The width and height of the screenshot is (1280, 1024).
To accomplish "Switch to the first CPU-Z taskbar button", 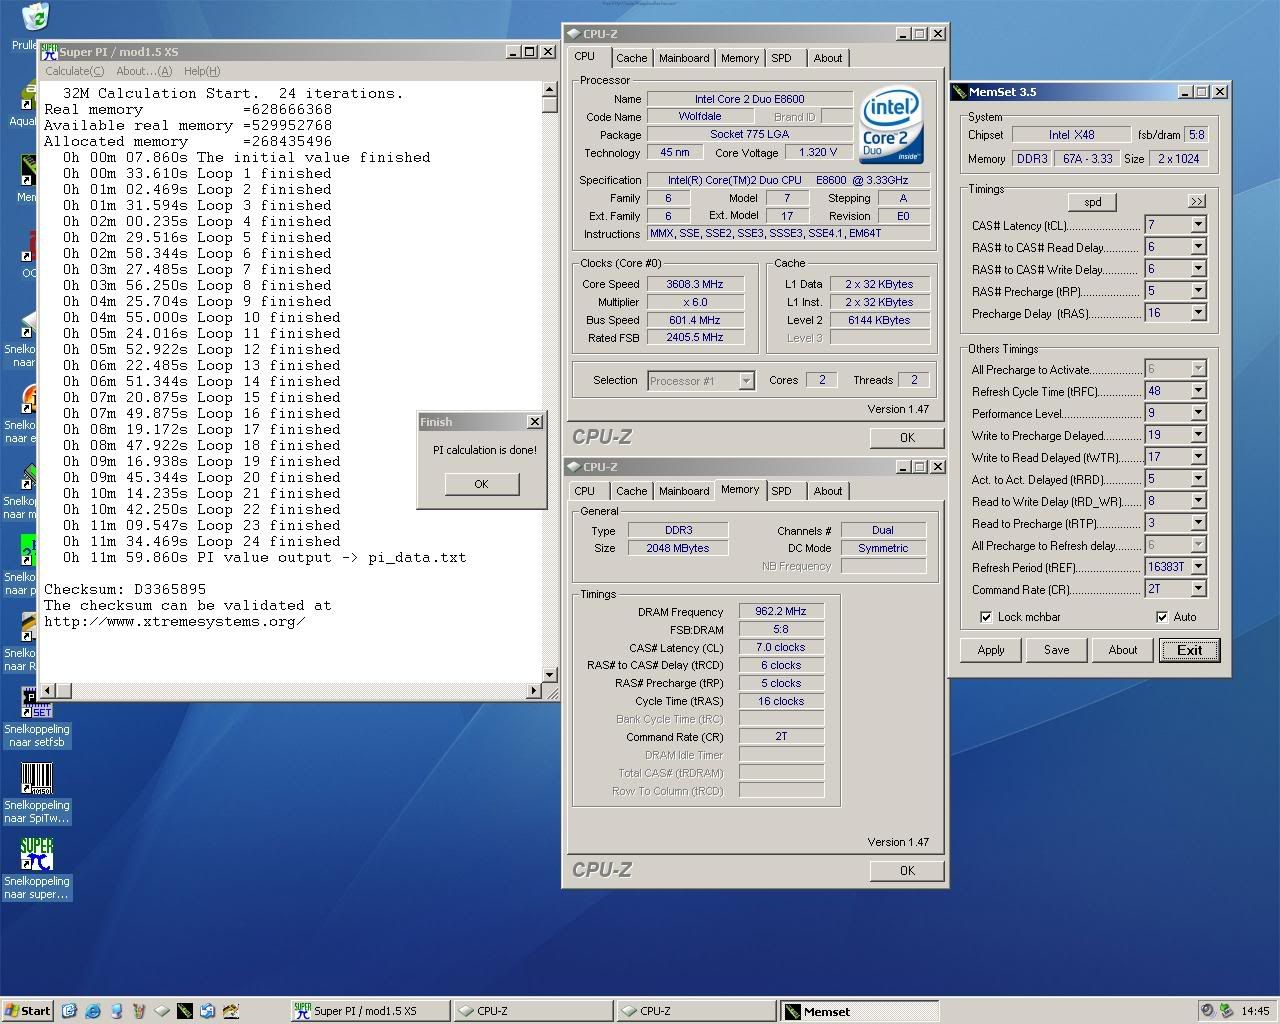I will pos(531,1011).
